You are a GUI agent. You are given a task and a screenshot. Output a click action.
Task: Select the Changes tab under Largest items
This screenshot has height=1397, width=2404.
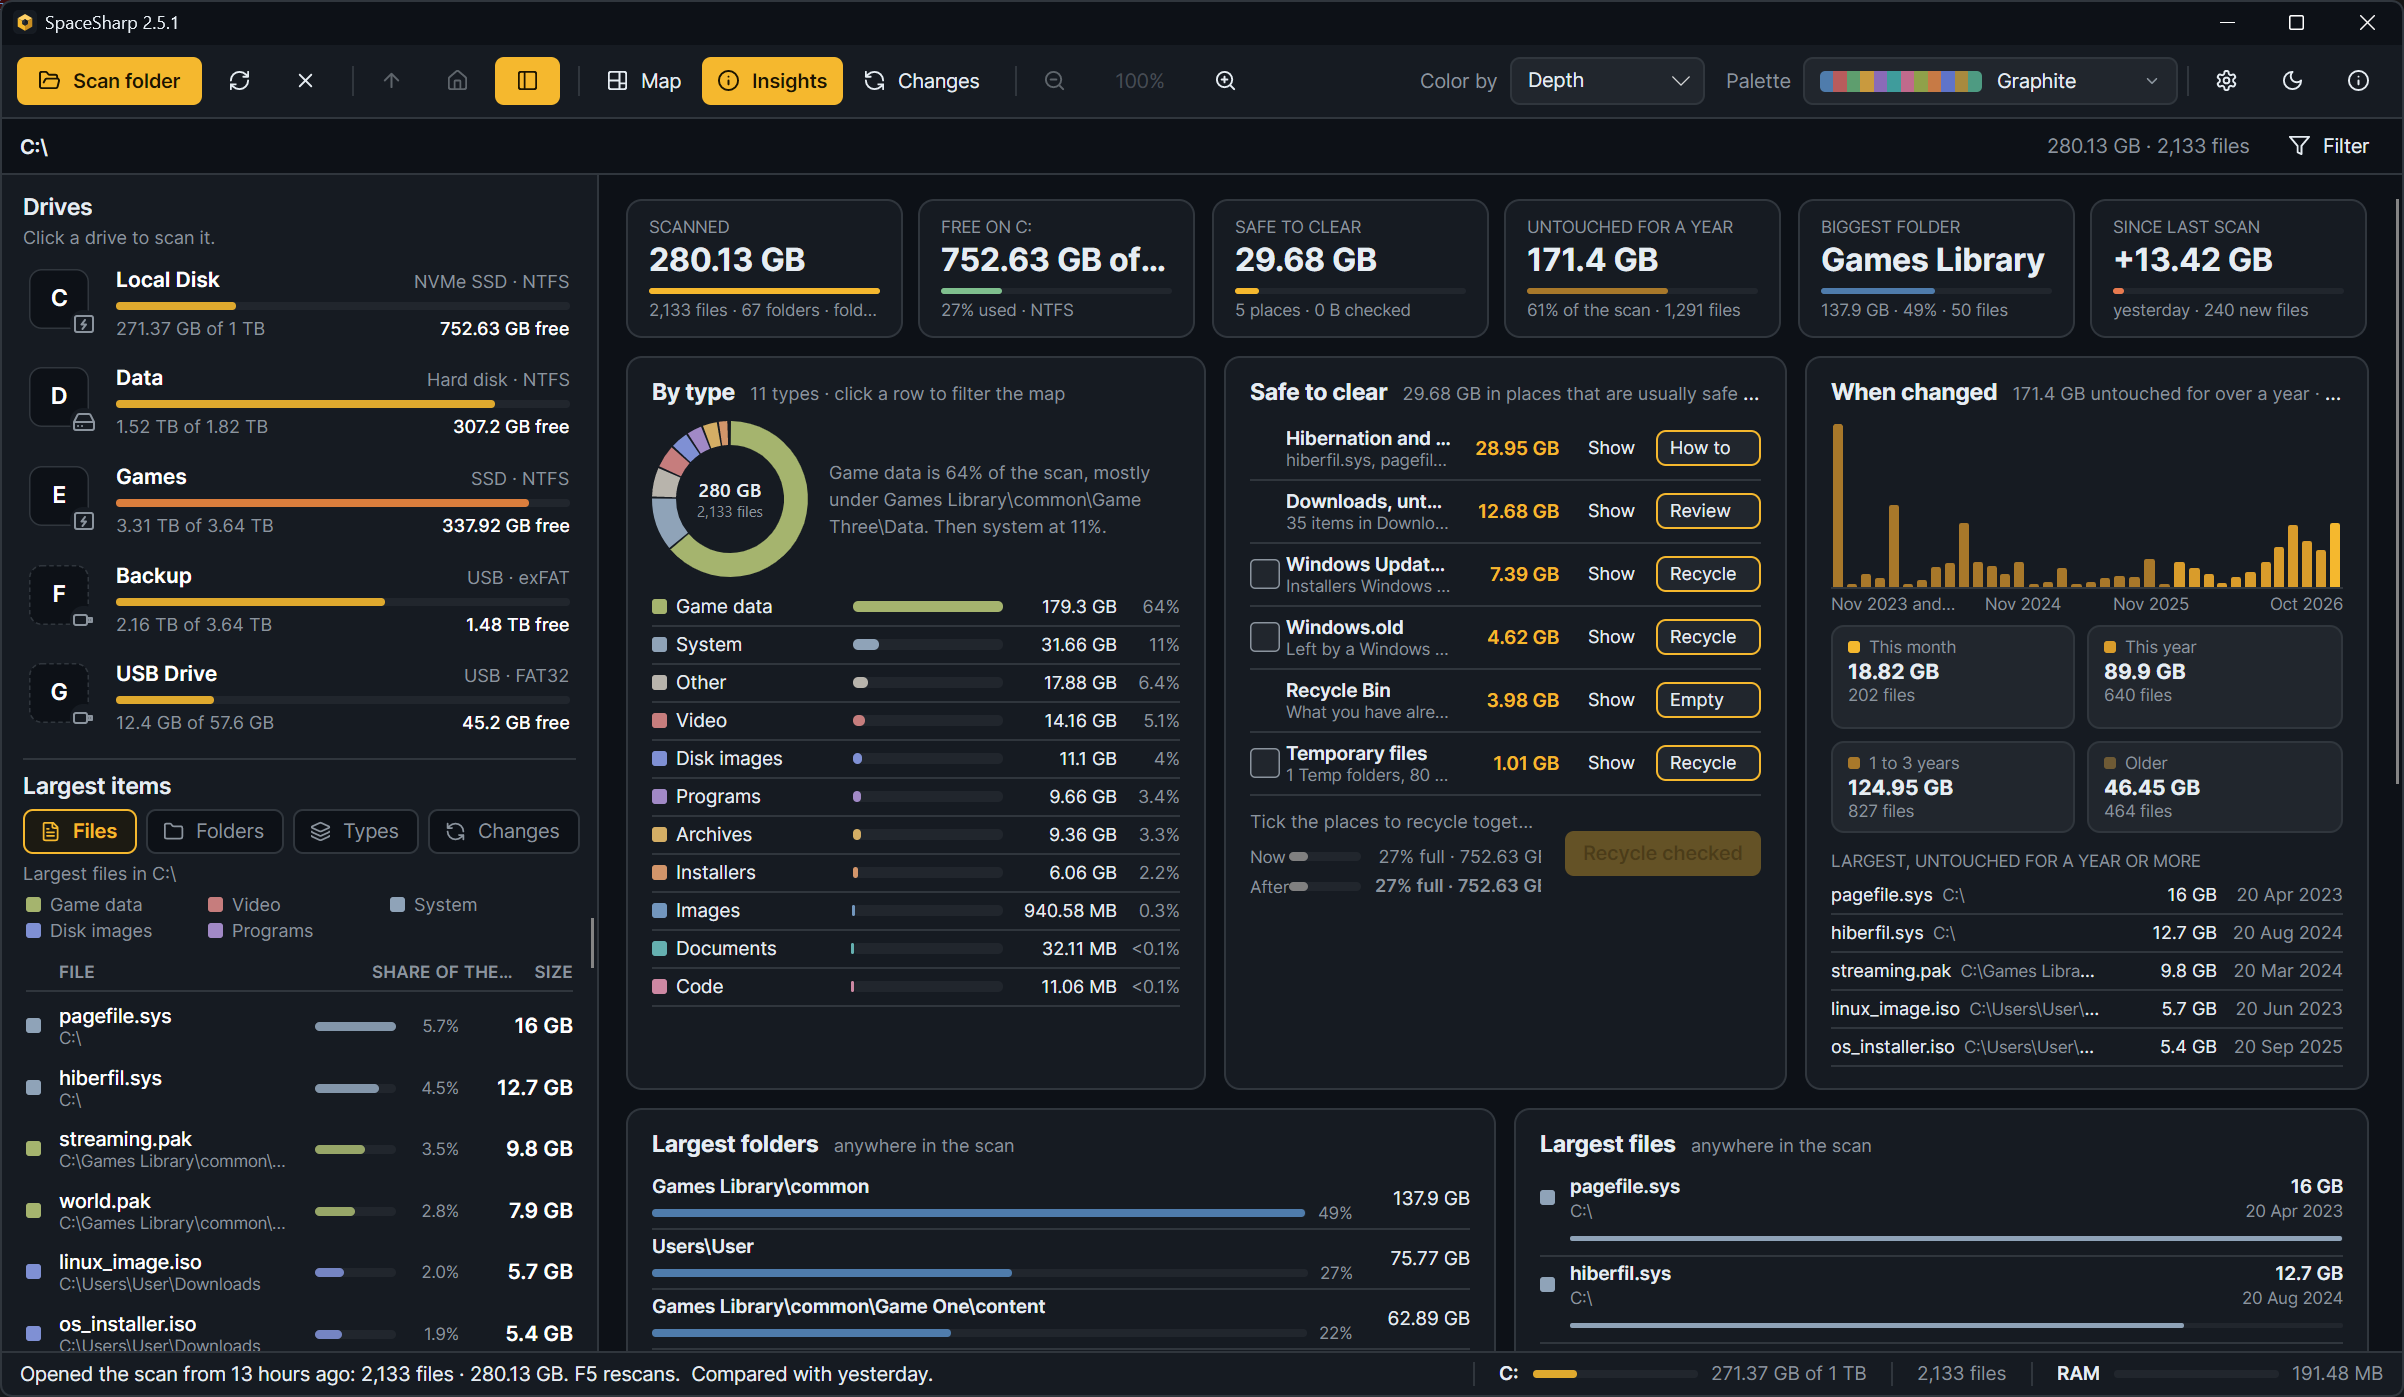click(x=504, y=831)
